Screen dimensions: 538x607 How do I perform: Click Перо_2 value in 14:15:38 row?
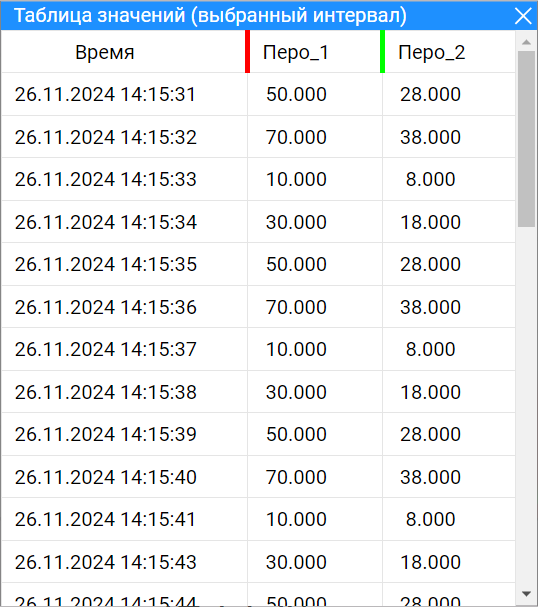(430, 392)
